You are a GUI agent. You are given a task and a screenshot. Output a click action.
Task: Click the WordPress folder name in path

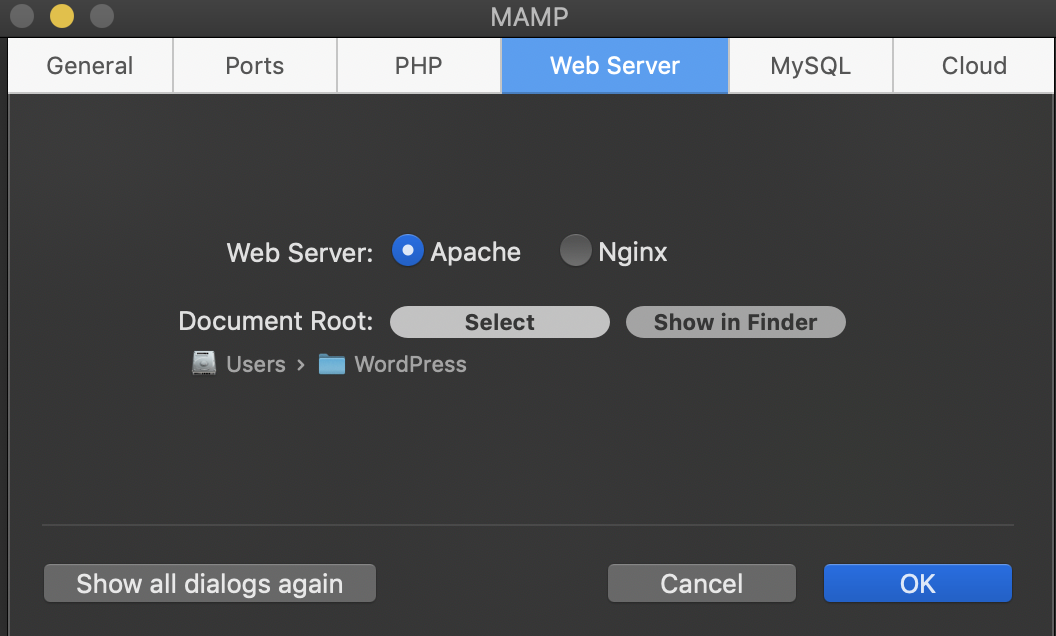point(410,365)
